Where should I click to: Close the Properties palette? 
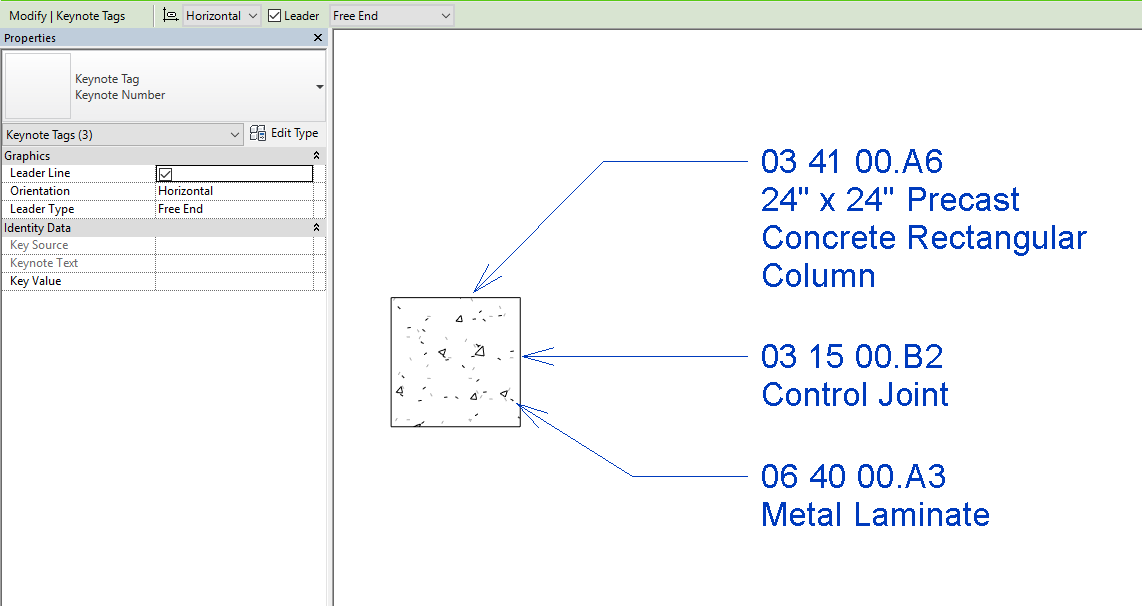point(318,38)
